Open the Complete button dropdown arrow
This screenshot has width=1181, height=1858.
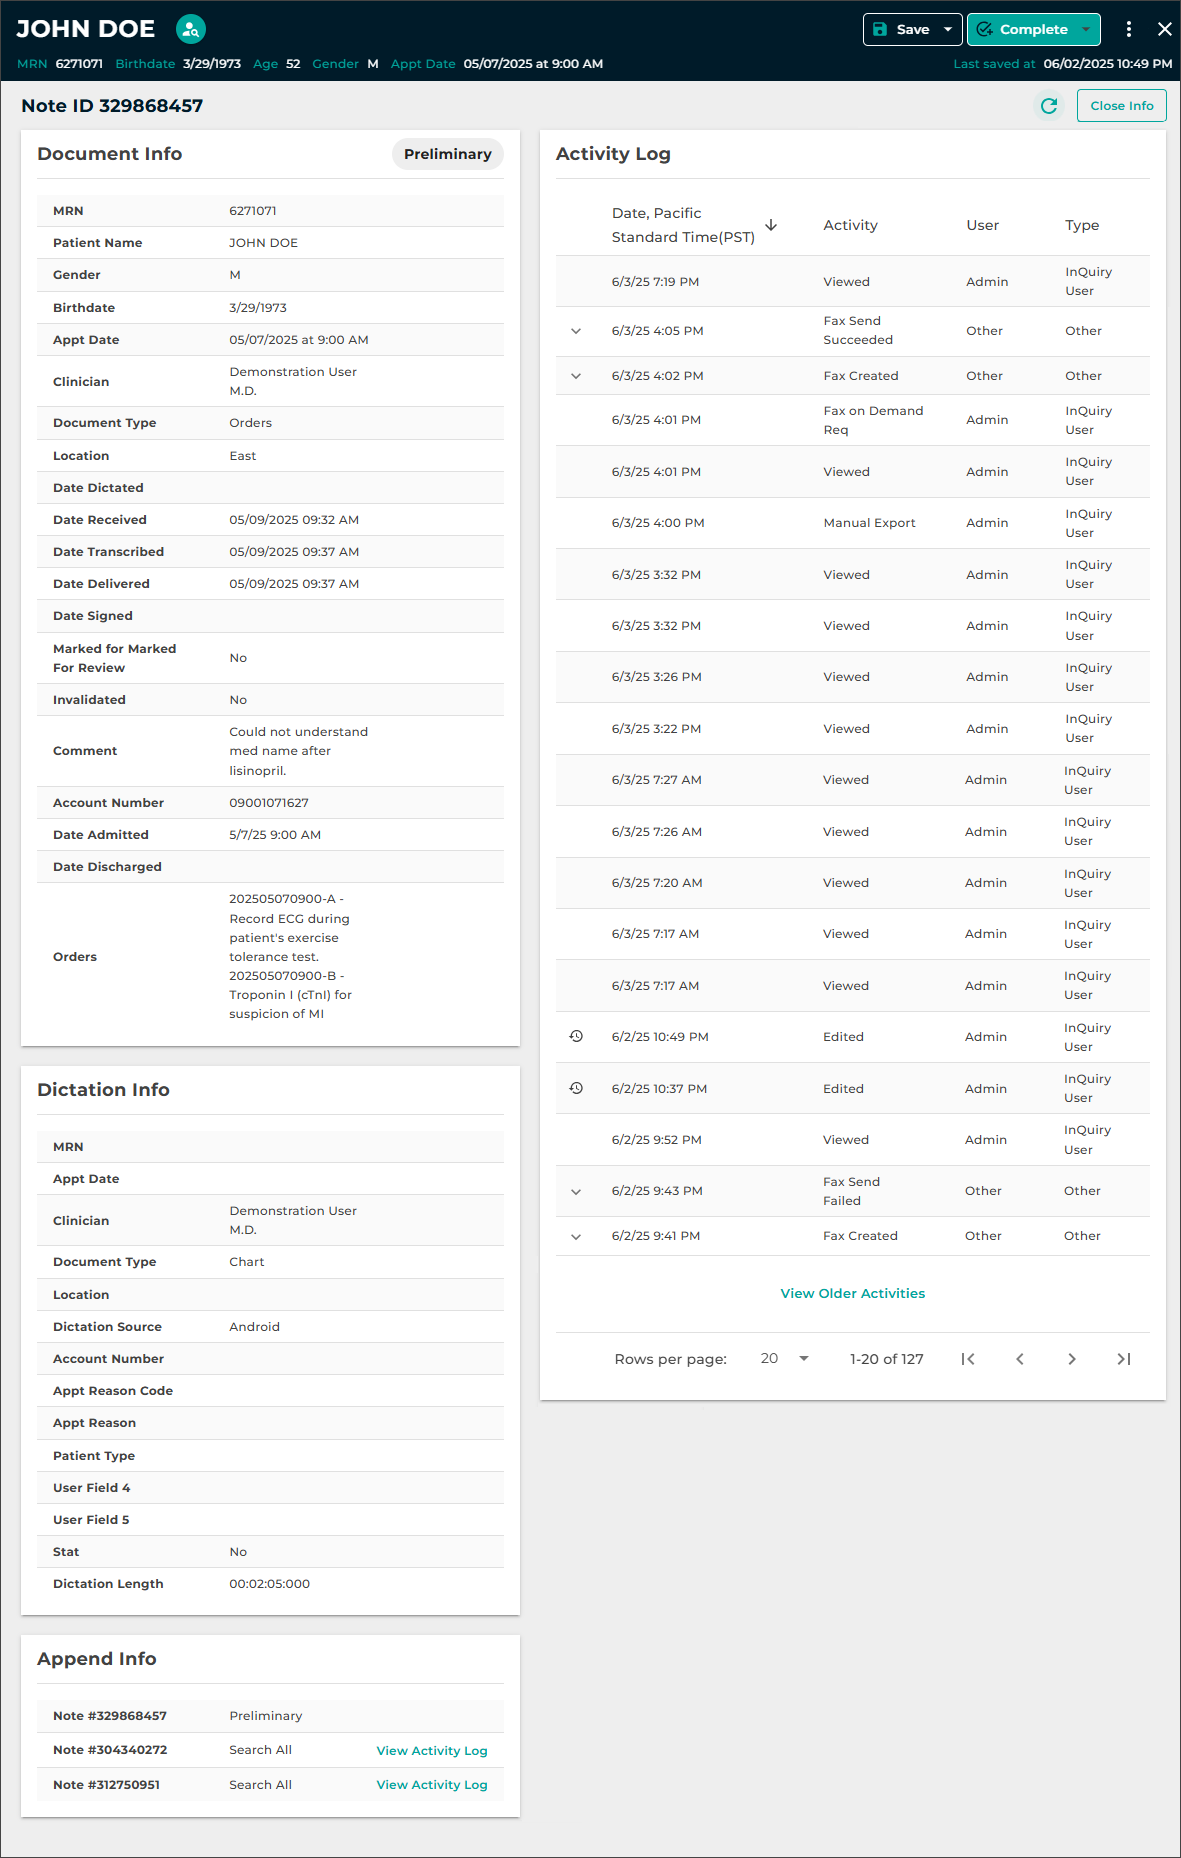1086,29
